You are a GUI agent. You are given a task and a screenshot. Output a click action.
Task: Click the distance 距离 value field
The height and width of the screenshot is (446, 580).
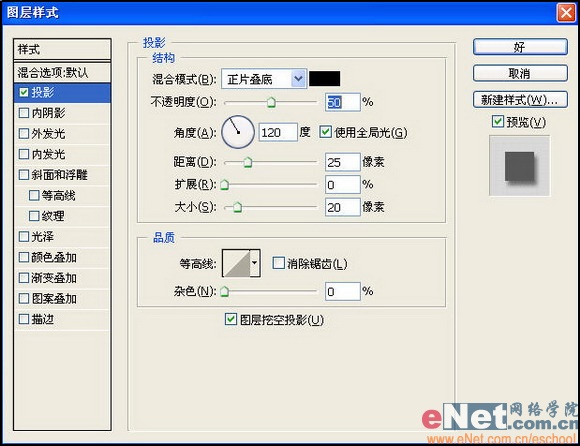click(x=343, y=162)
